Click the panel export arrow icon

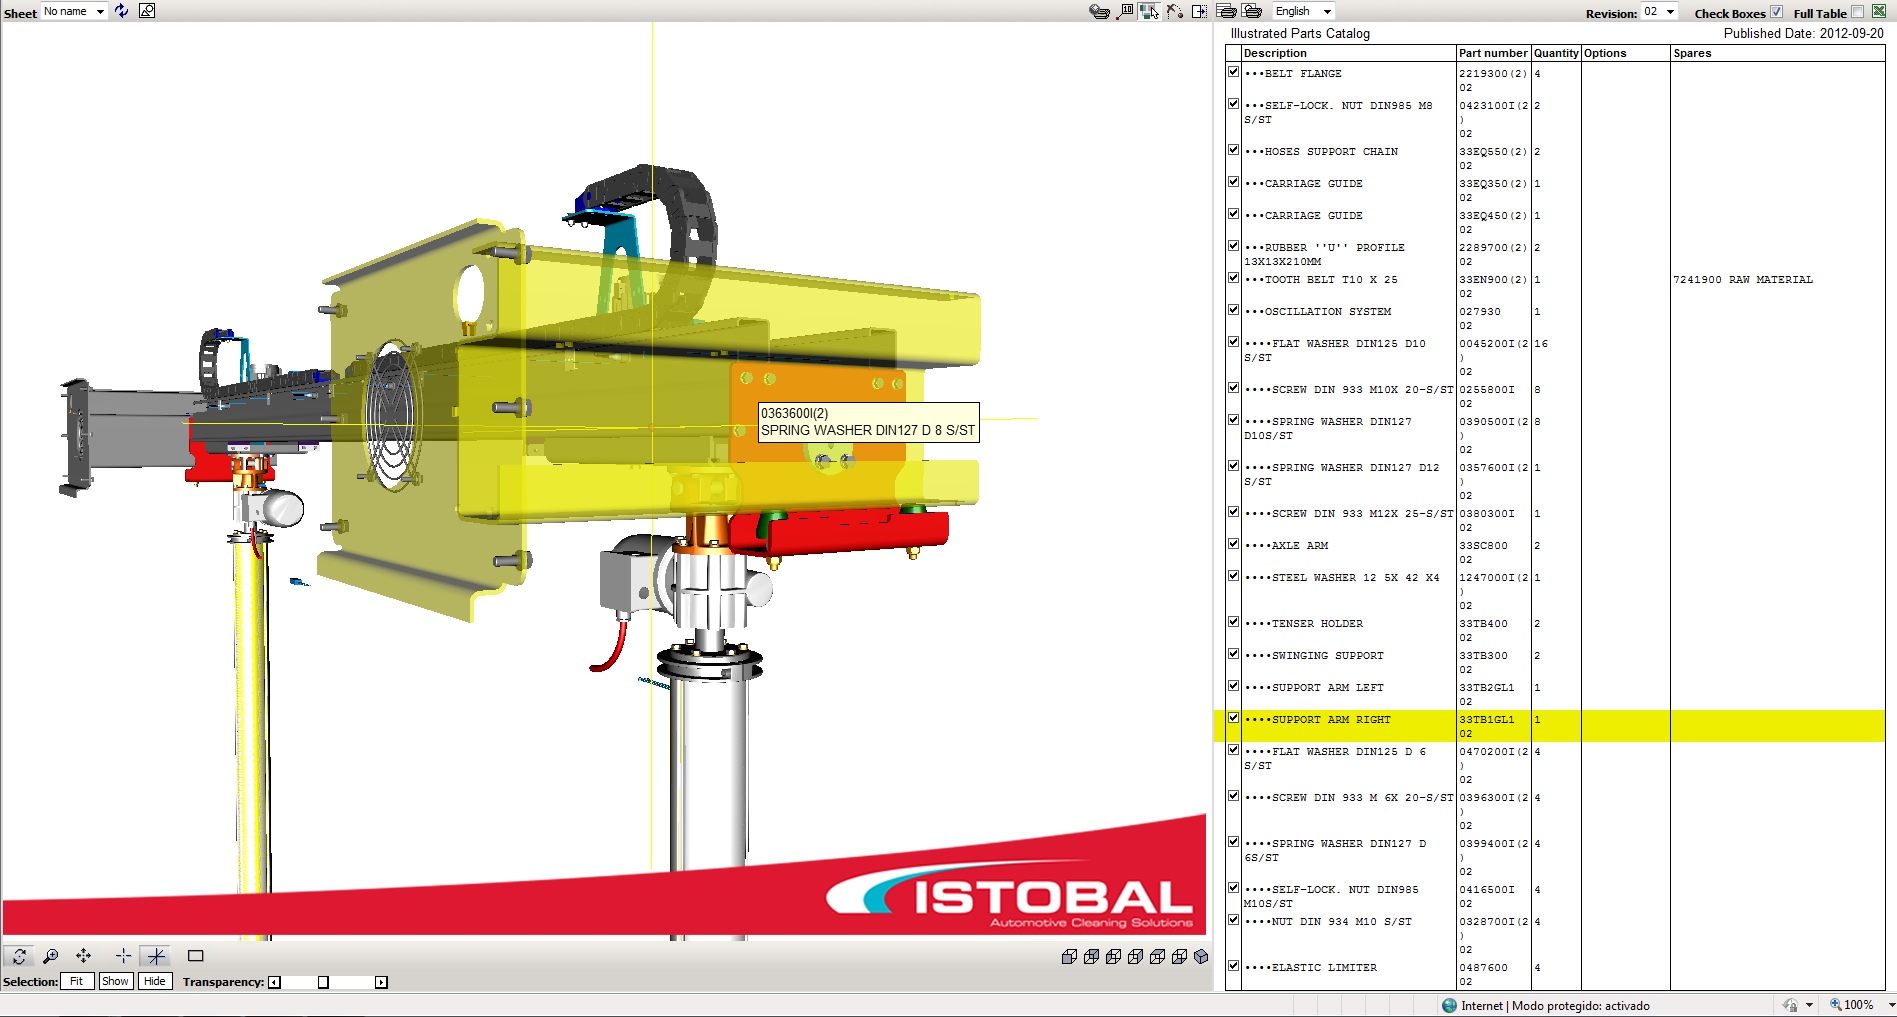click(x=1199, y=11)
